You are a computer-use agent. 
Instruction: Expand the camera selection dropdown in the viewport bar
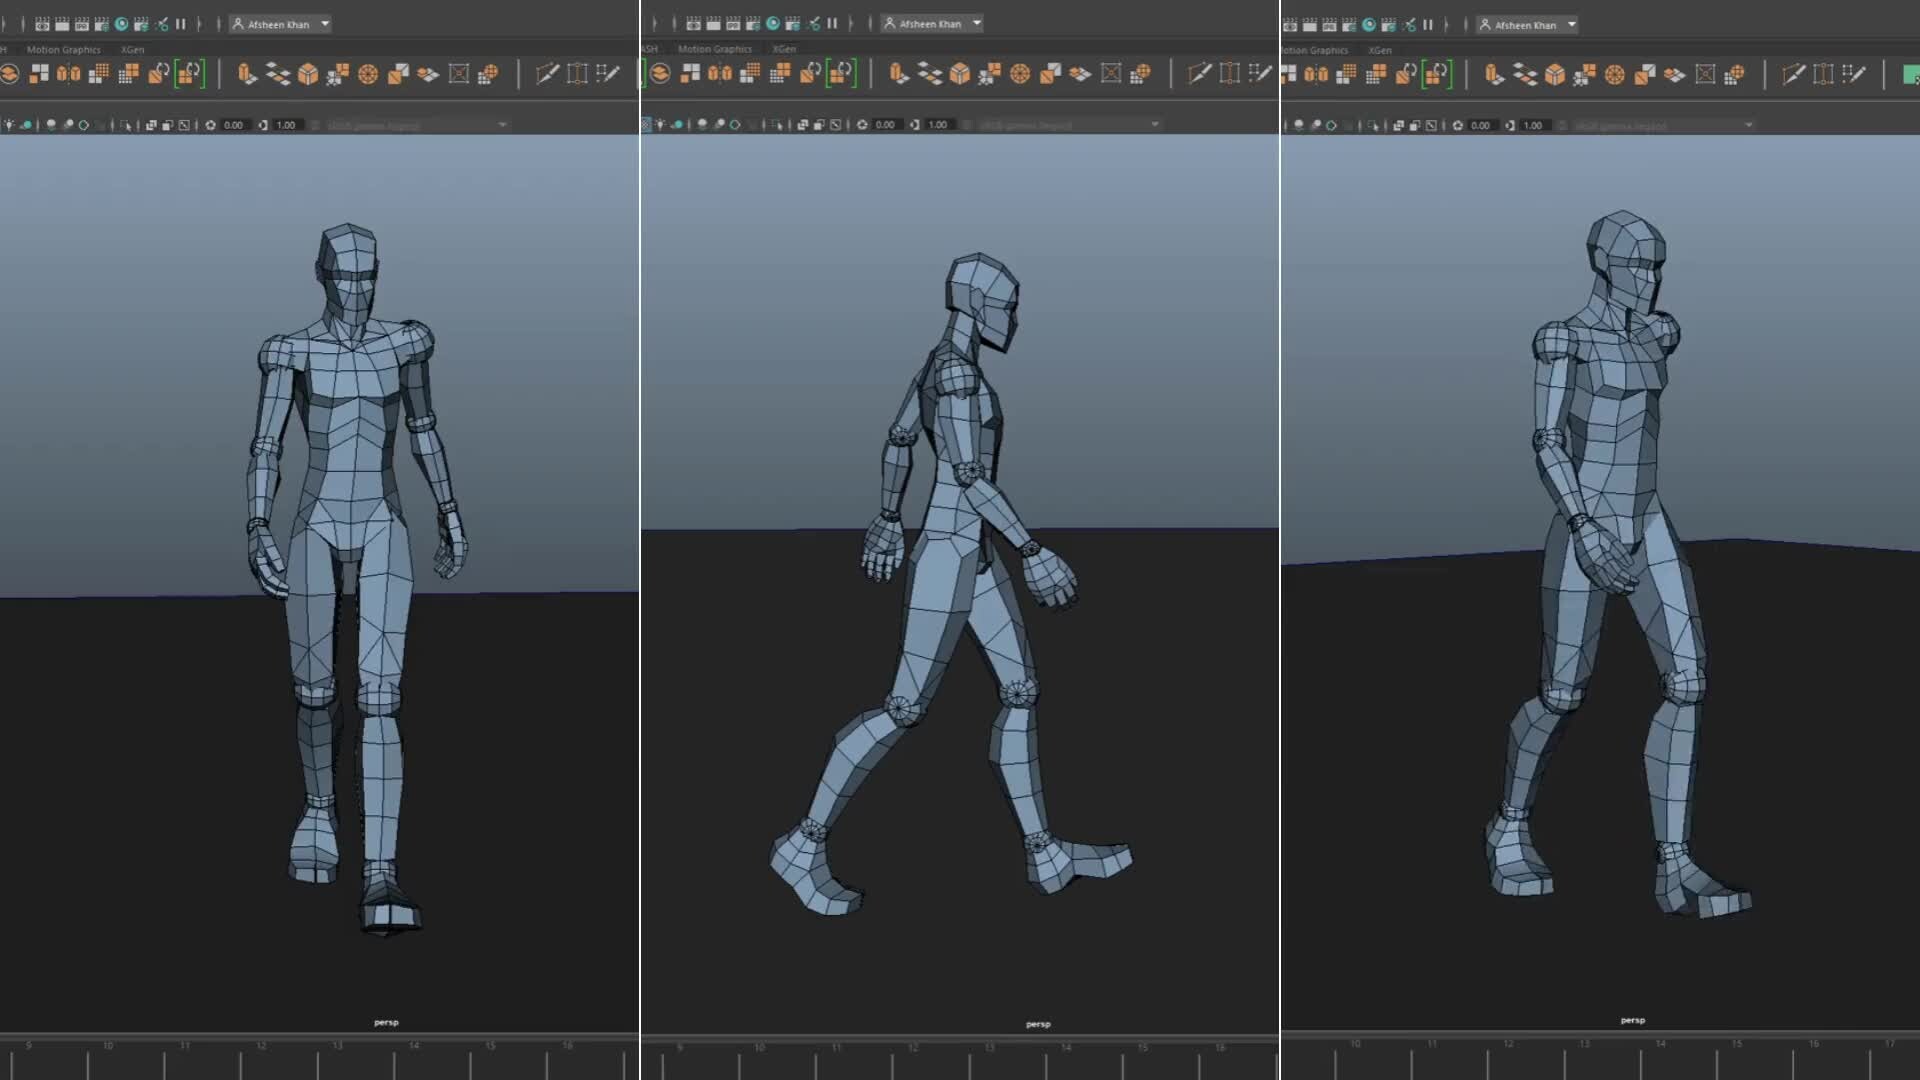pos(502,124)
